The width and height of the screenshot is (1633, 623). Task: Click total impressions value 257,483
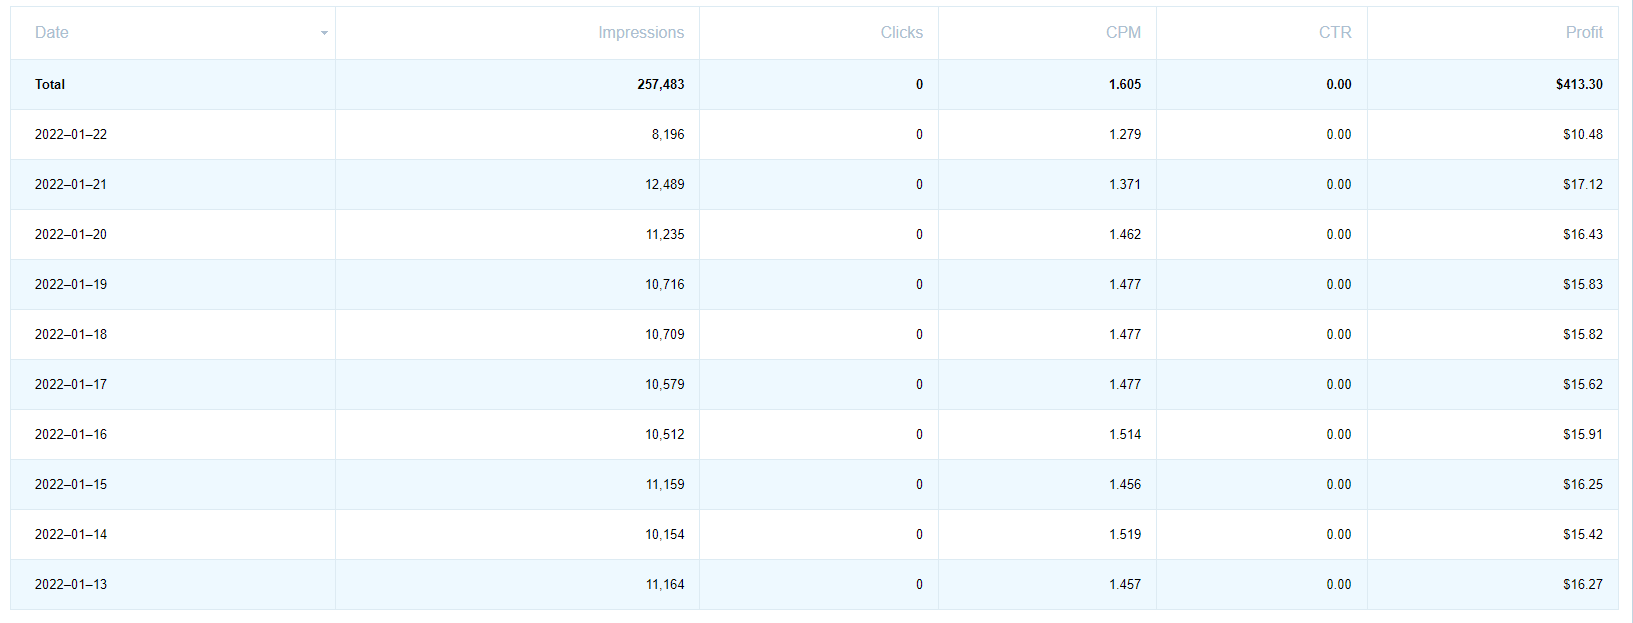661,85
